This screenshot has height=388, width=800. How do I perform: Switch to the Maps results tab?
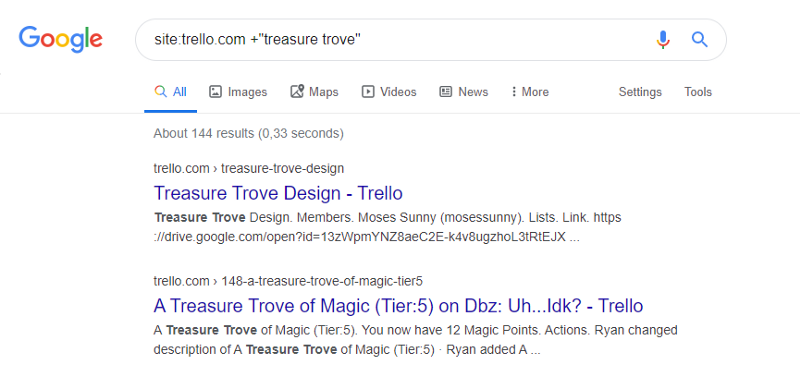(314, 92)
